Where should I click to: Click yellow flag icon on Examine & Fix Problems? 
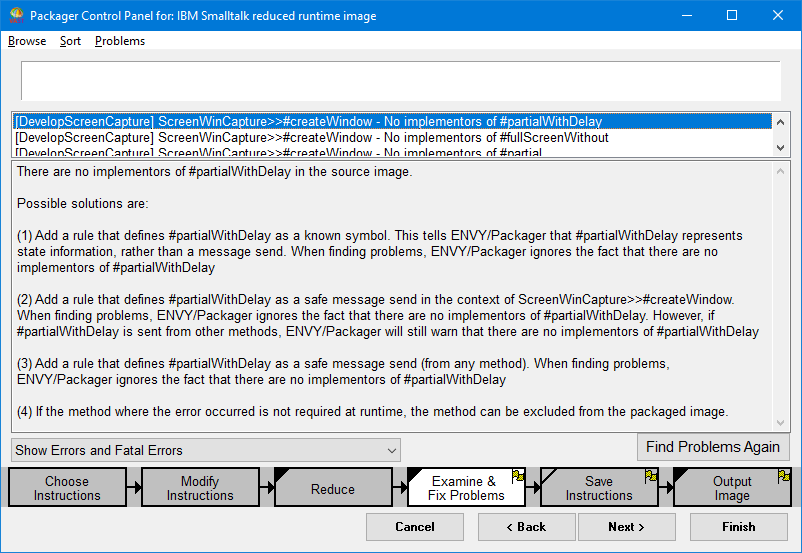(518, 475)
